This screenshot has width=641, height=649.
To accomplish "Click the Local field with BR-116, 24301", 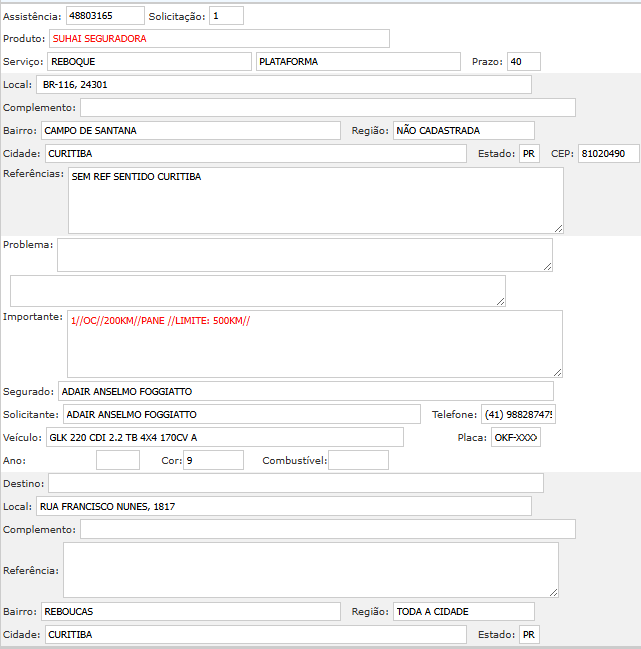I will pyautogui.click(x=283, y=85).
